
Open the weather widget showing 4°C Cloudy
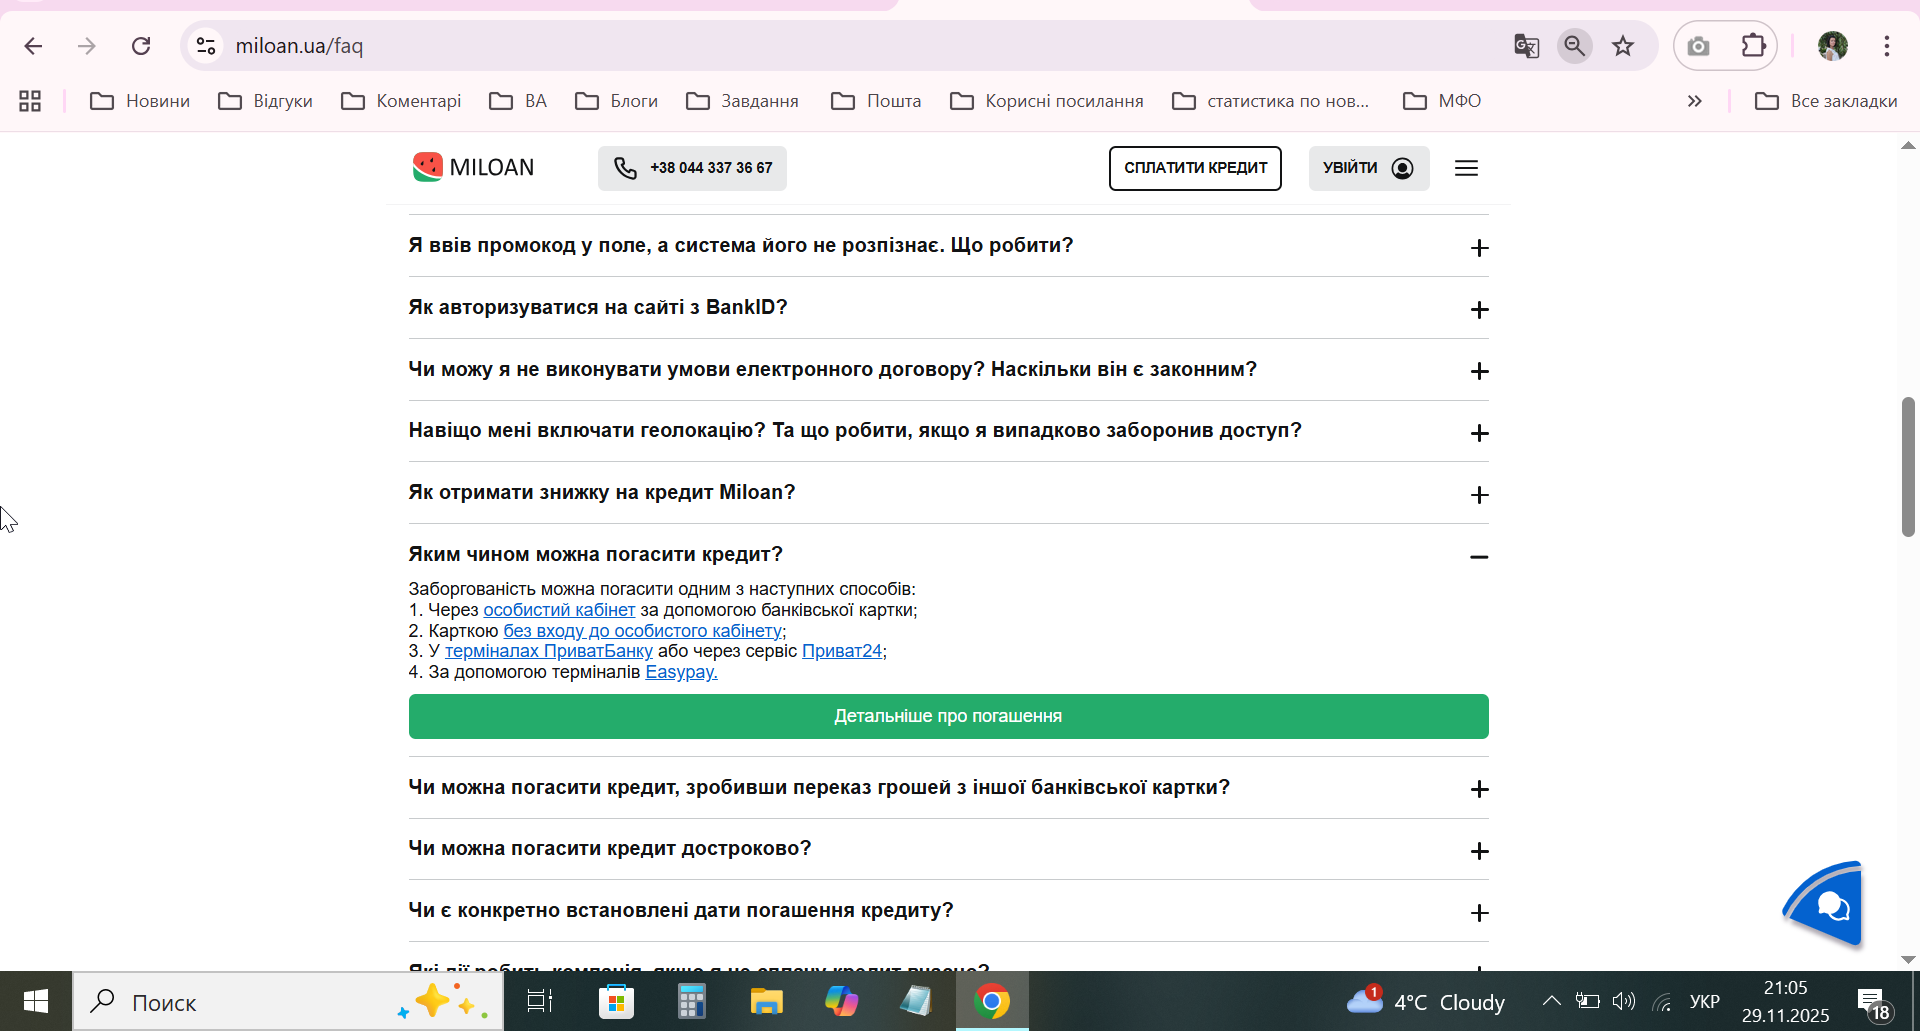(x=1425, y=1002)
